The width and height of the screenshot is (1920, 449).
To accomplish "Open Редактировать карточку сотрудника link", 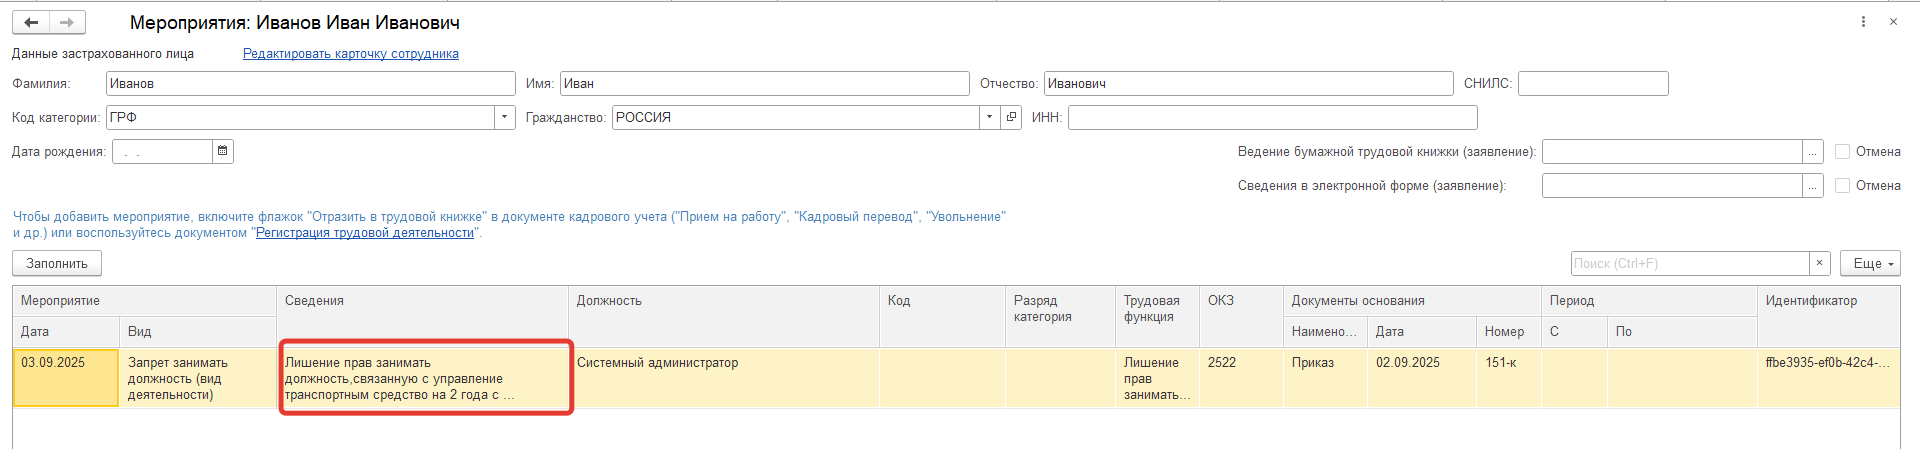I will click(350, 54).
